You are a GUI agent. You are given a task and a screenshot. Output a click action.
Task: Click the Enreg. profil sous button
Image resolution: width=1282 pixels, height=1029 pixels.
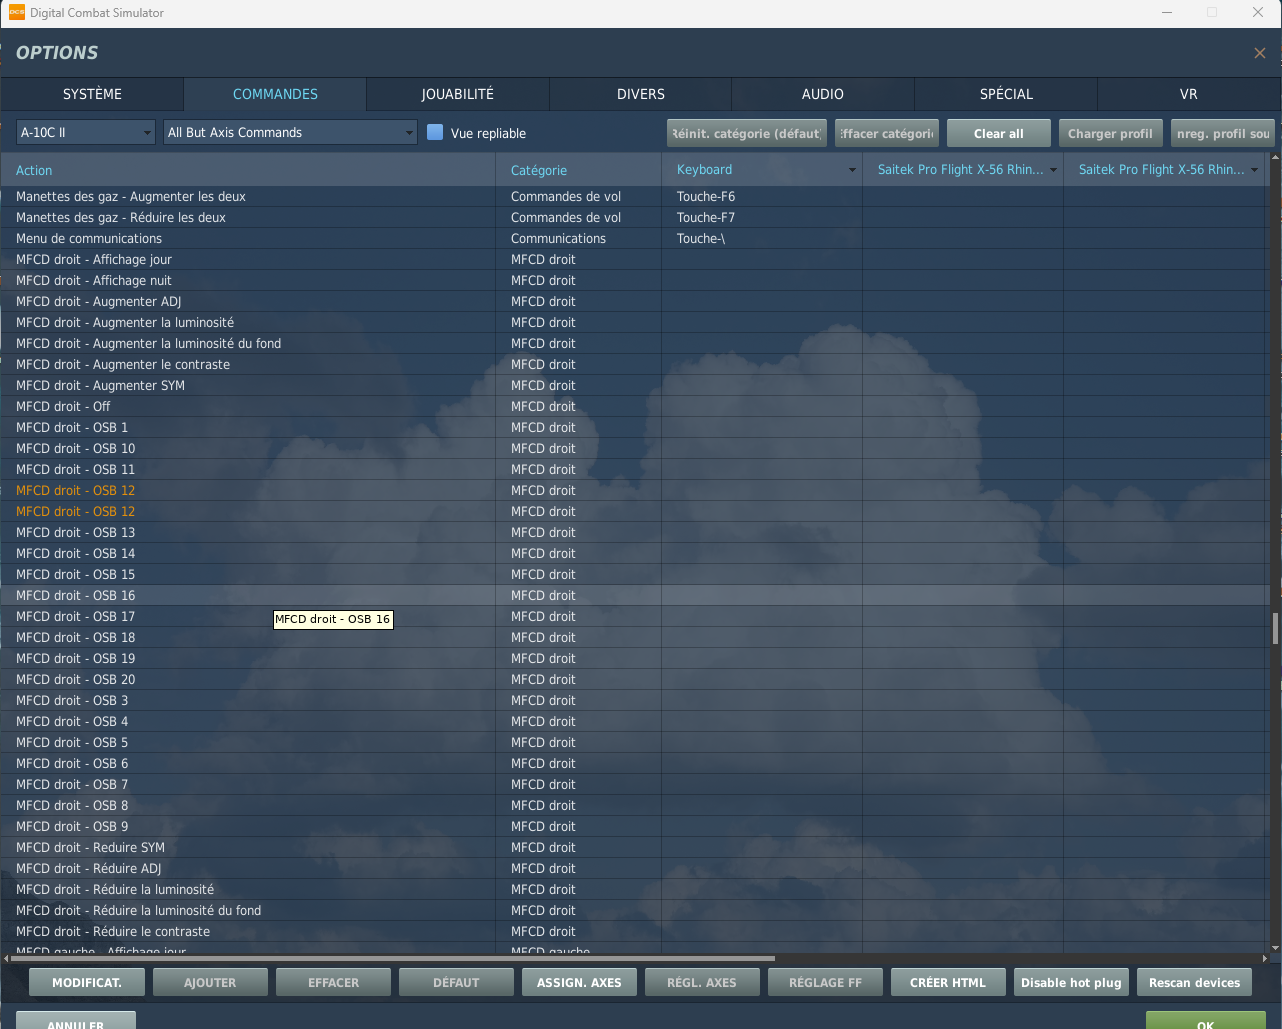pos(1223,133)
